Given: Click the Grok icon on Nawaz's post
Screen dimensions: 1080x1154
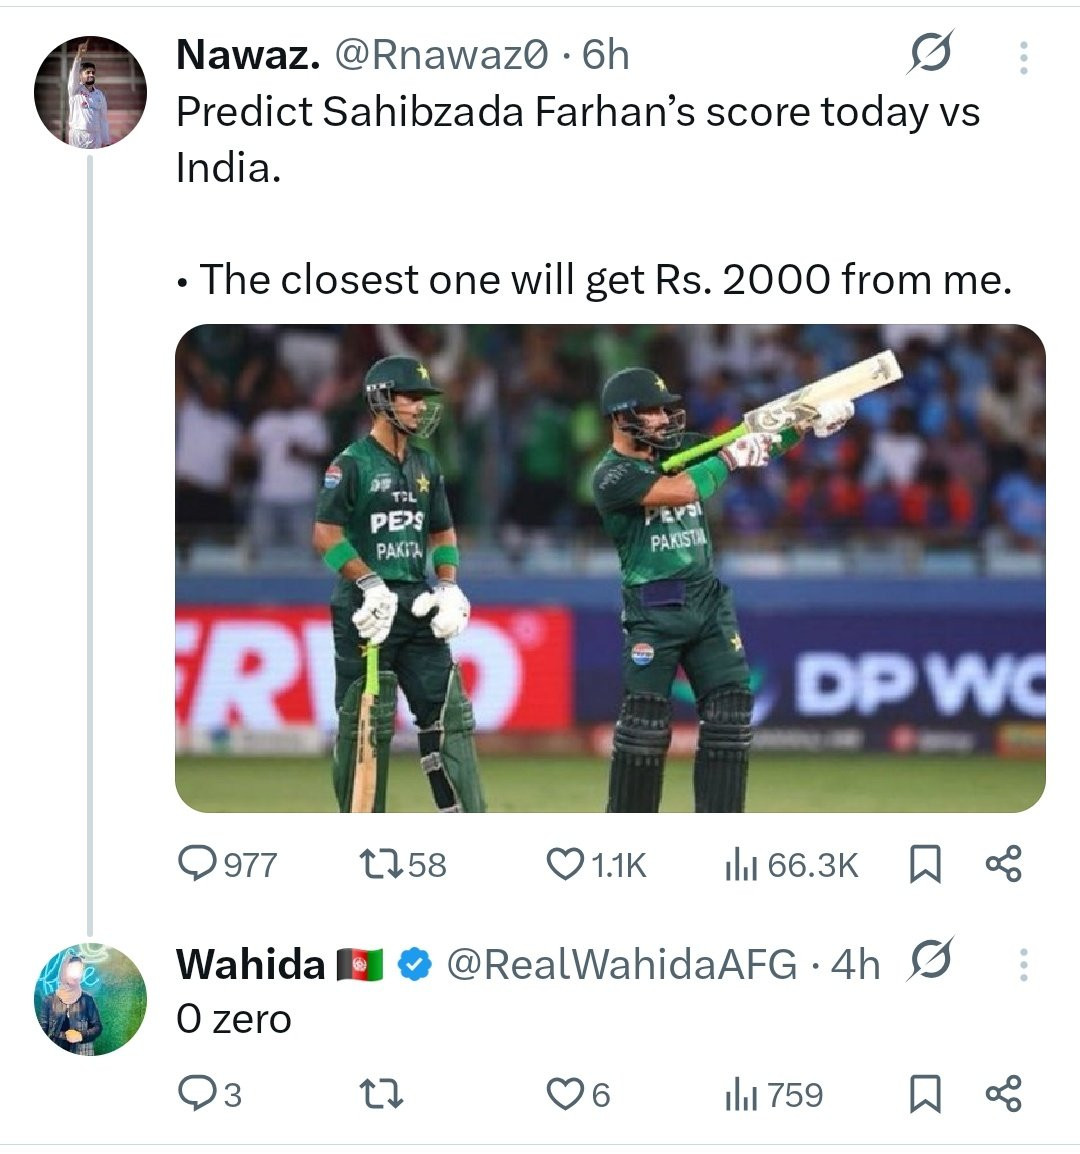Looking at the screenshot, I should pos(930,53).
